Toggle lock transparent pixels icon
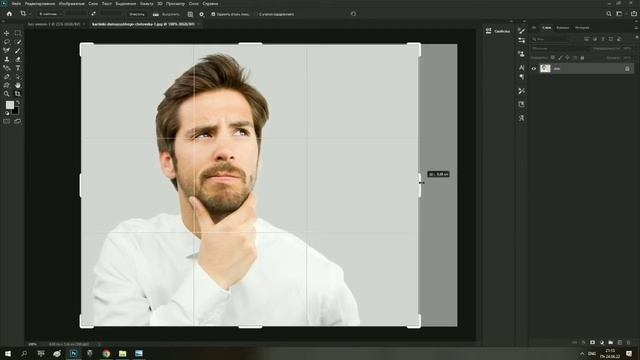This screenshot has height=360, width=640. 553,58
